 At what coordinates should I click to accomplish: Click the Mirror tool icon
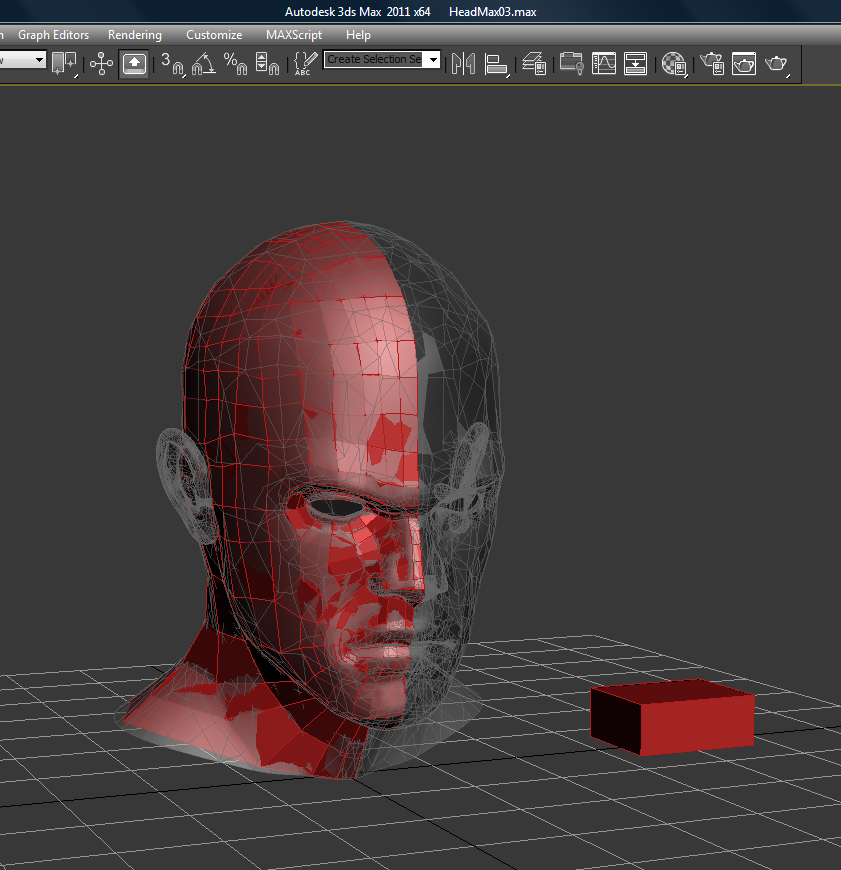(x=464, y=63)
